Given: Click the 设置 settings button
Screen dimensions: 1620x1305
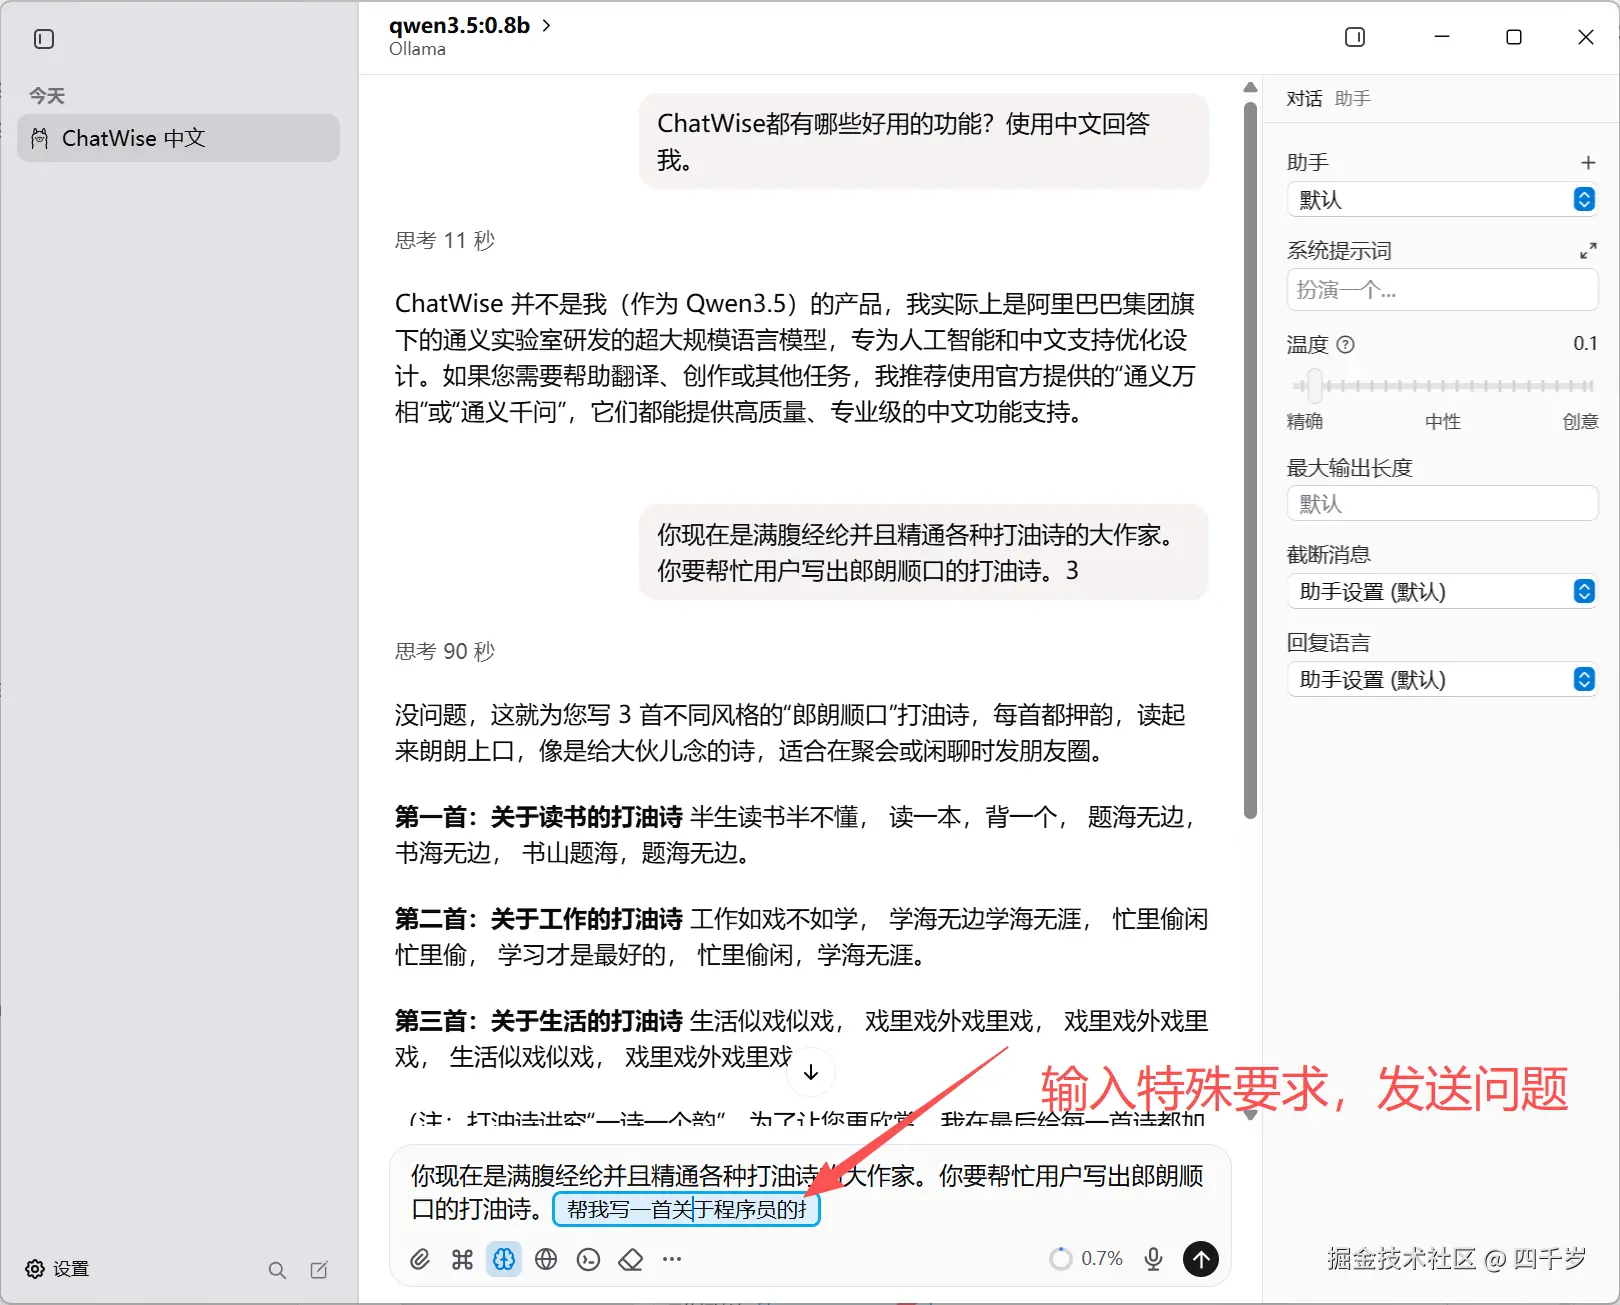Looking at the screenshot, I should click(x=58, y=1269).
